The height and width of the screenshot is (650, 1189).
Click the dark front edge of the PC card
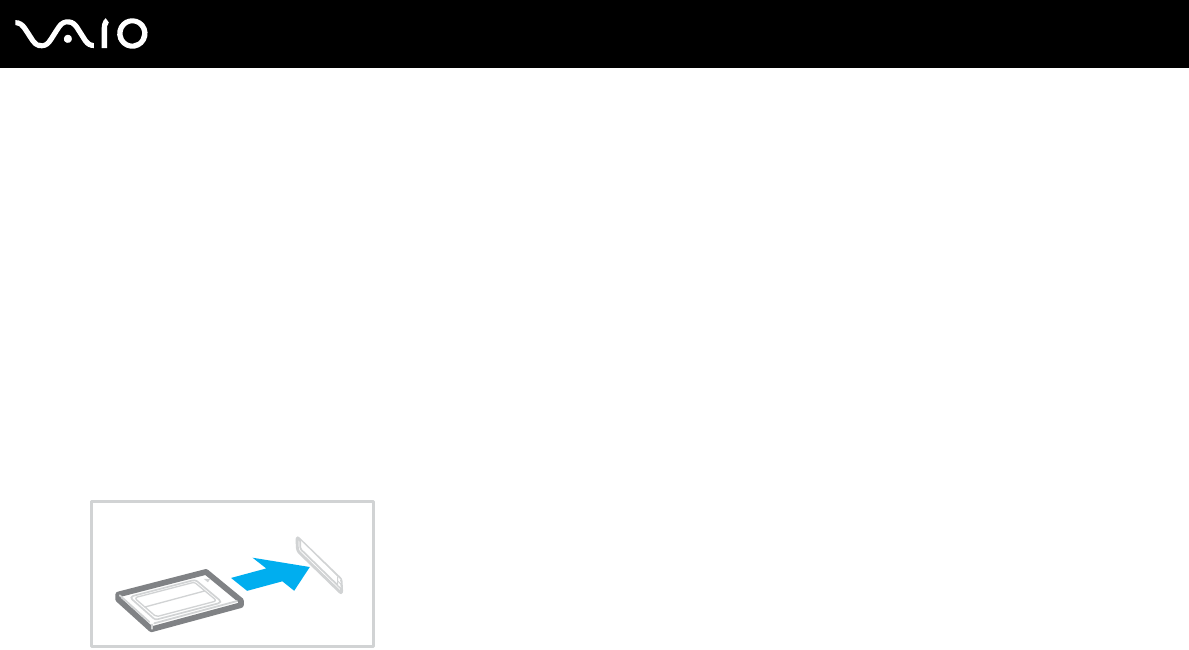[x=197, y=617]
